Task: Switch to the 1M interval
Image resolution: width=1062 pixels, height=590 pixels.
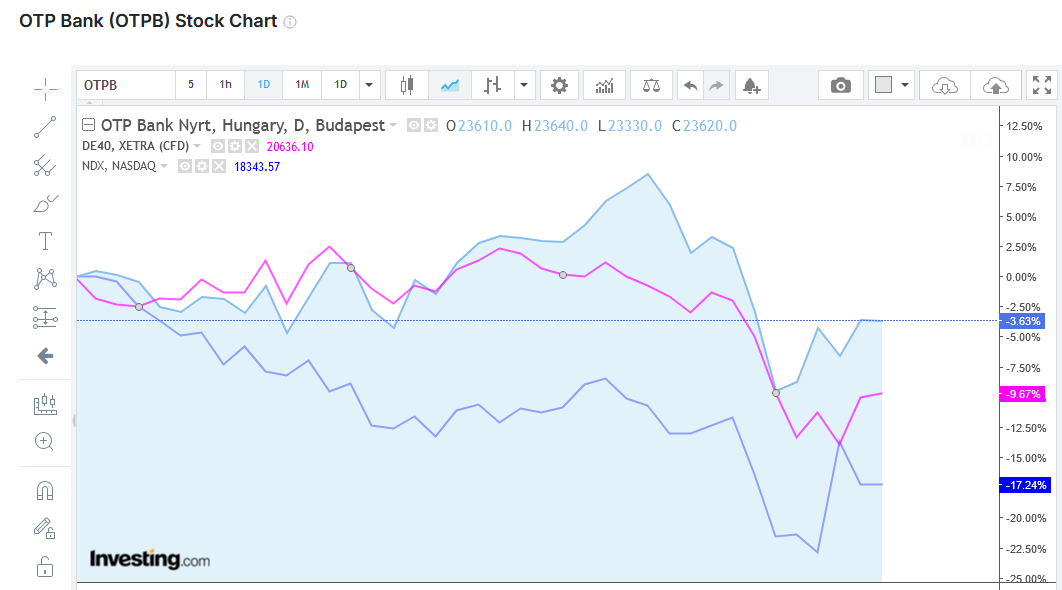Action: pos(301,85)
